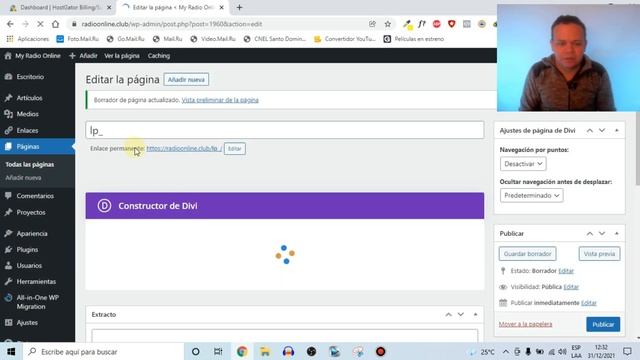
Task: Click Mover a la papelera link
Action: point(525,324)
